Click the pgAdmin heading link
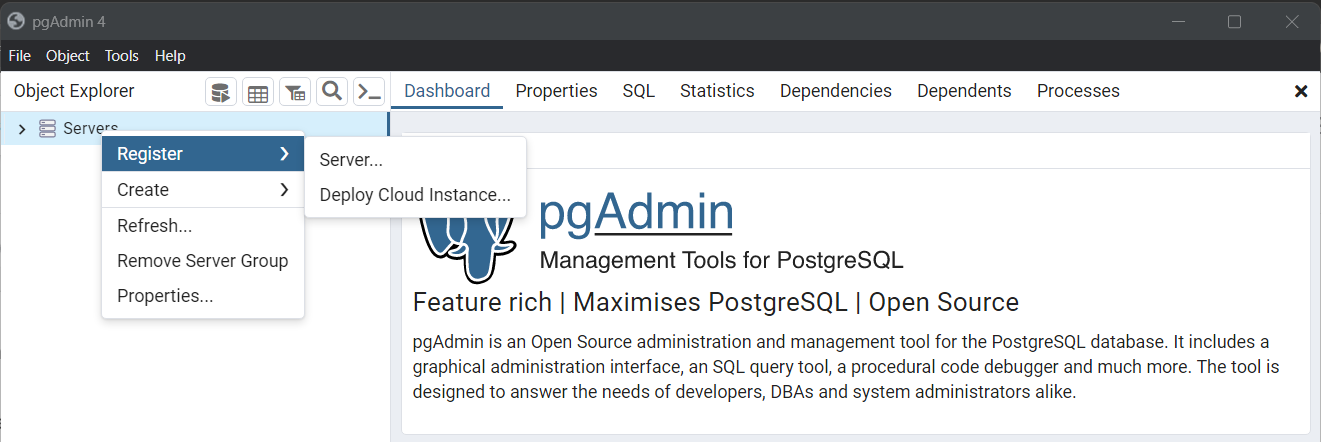1321x442 pixels. [x=636, y=211]
